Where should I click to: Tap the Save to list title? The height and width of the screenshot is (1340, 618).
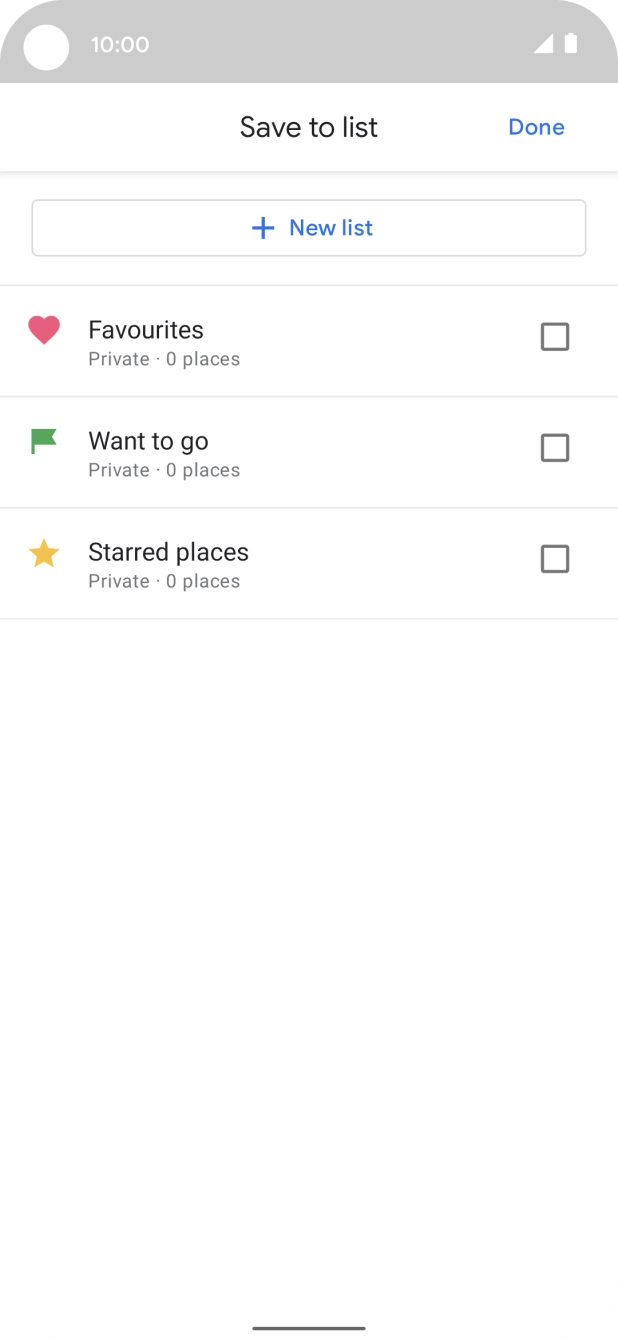tap(309, 127)
